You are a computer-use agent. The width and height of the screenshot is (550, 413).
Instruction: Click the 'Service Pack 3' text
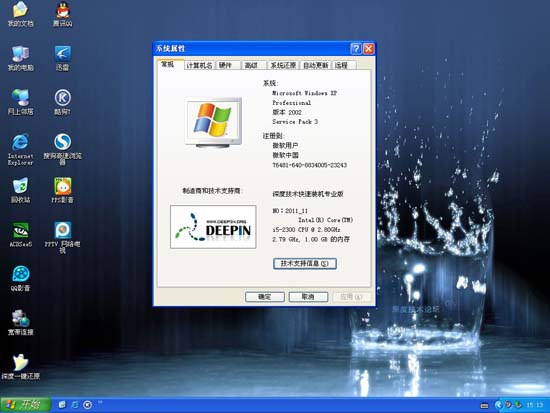click(x=295, y=122)
